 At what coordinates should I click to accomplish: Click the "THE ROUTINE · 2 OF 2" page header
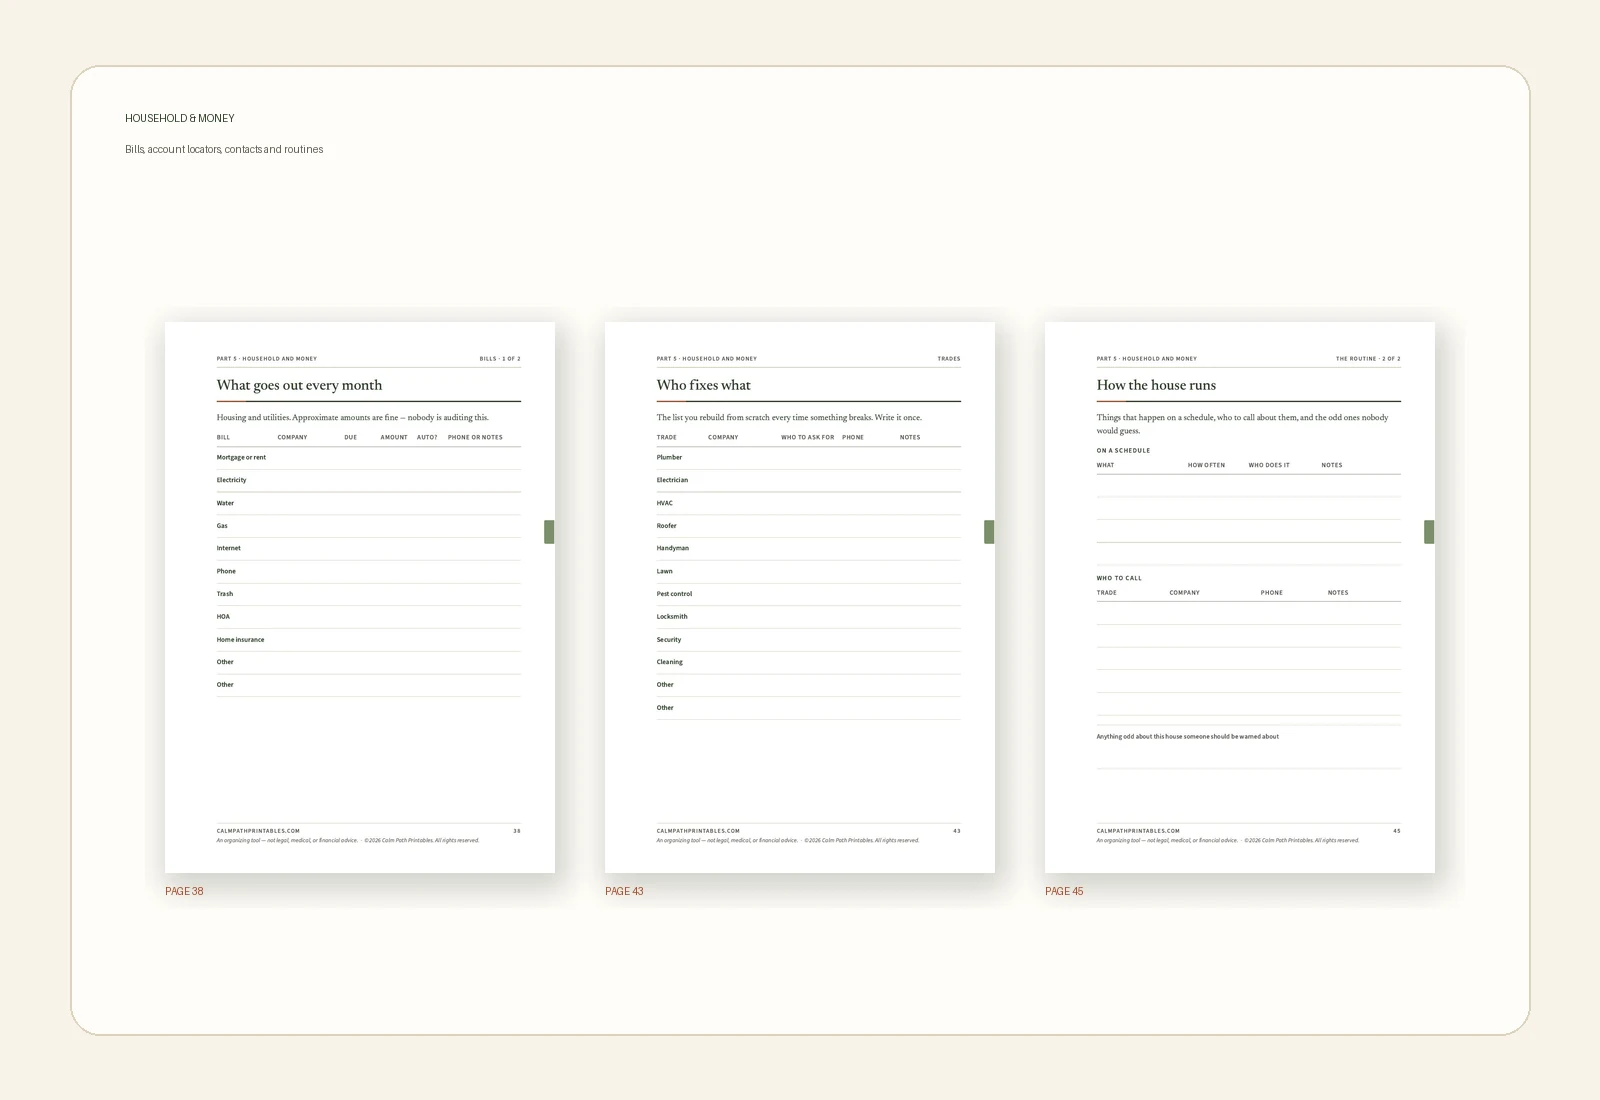1368,358
